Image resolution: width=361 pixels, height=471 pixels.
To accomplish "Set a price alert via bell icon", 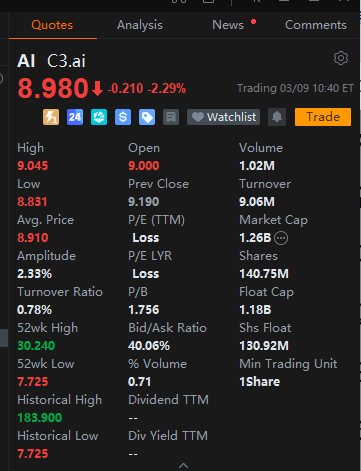I will [277, 117].
